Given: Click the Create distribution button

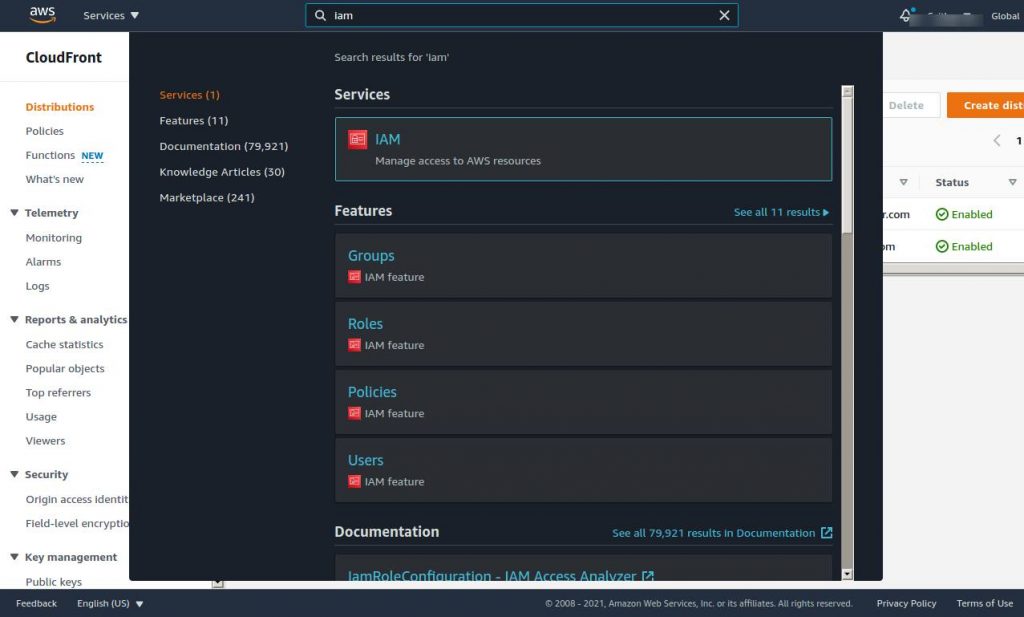Looking at the screenshot, I should tap(985, 105).
